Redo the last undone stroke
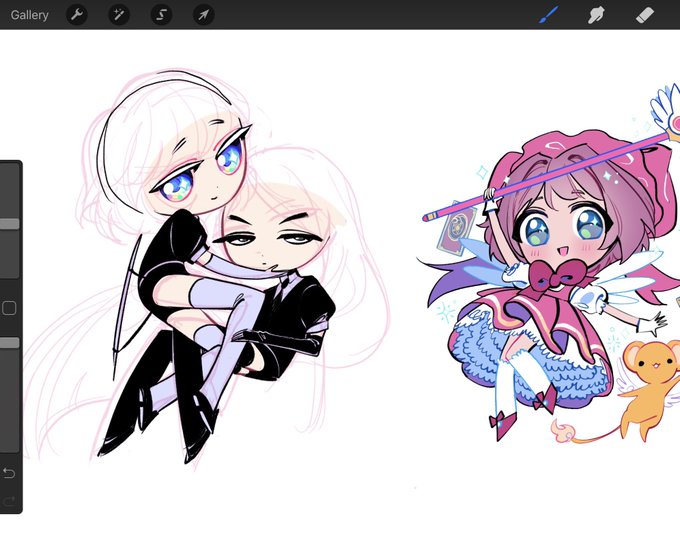Screen dimensions: 680x547 [x=9, y=501]
